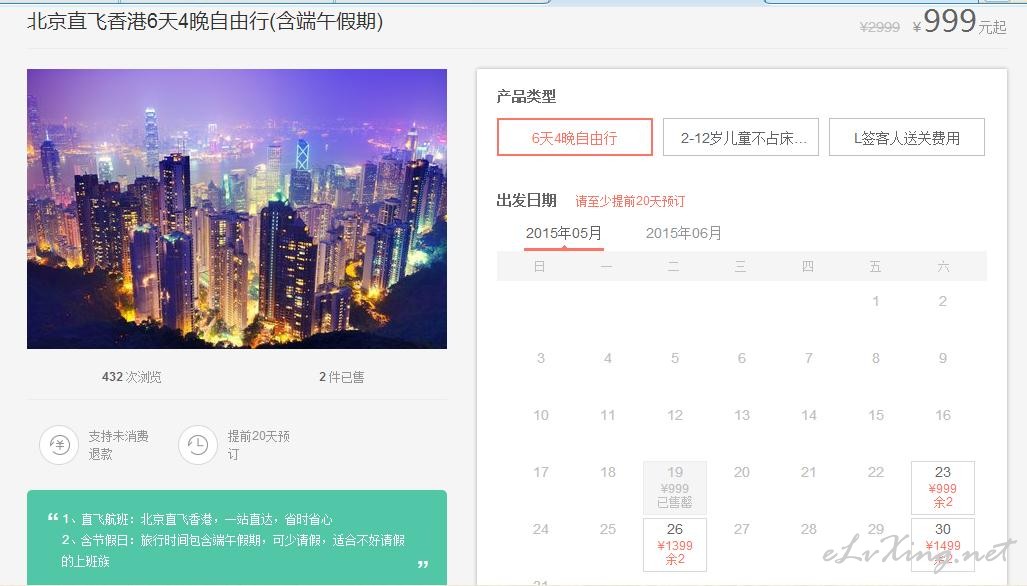Image resolution: width=1027 pixels, height=586 pixels.
Task: Click the 2 件已售 sold count
Action: (342, 376)
